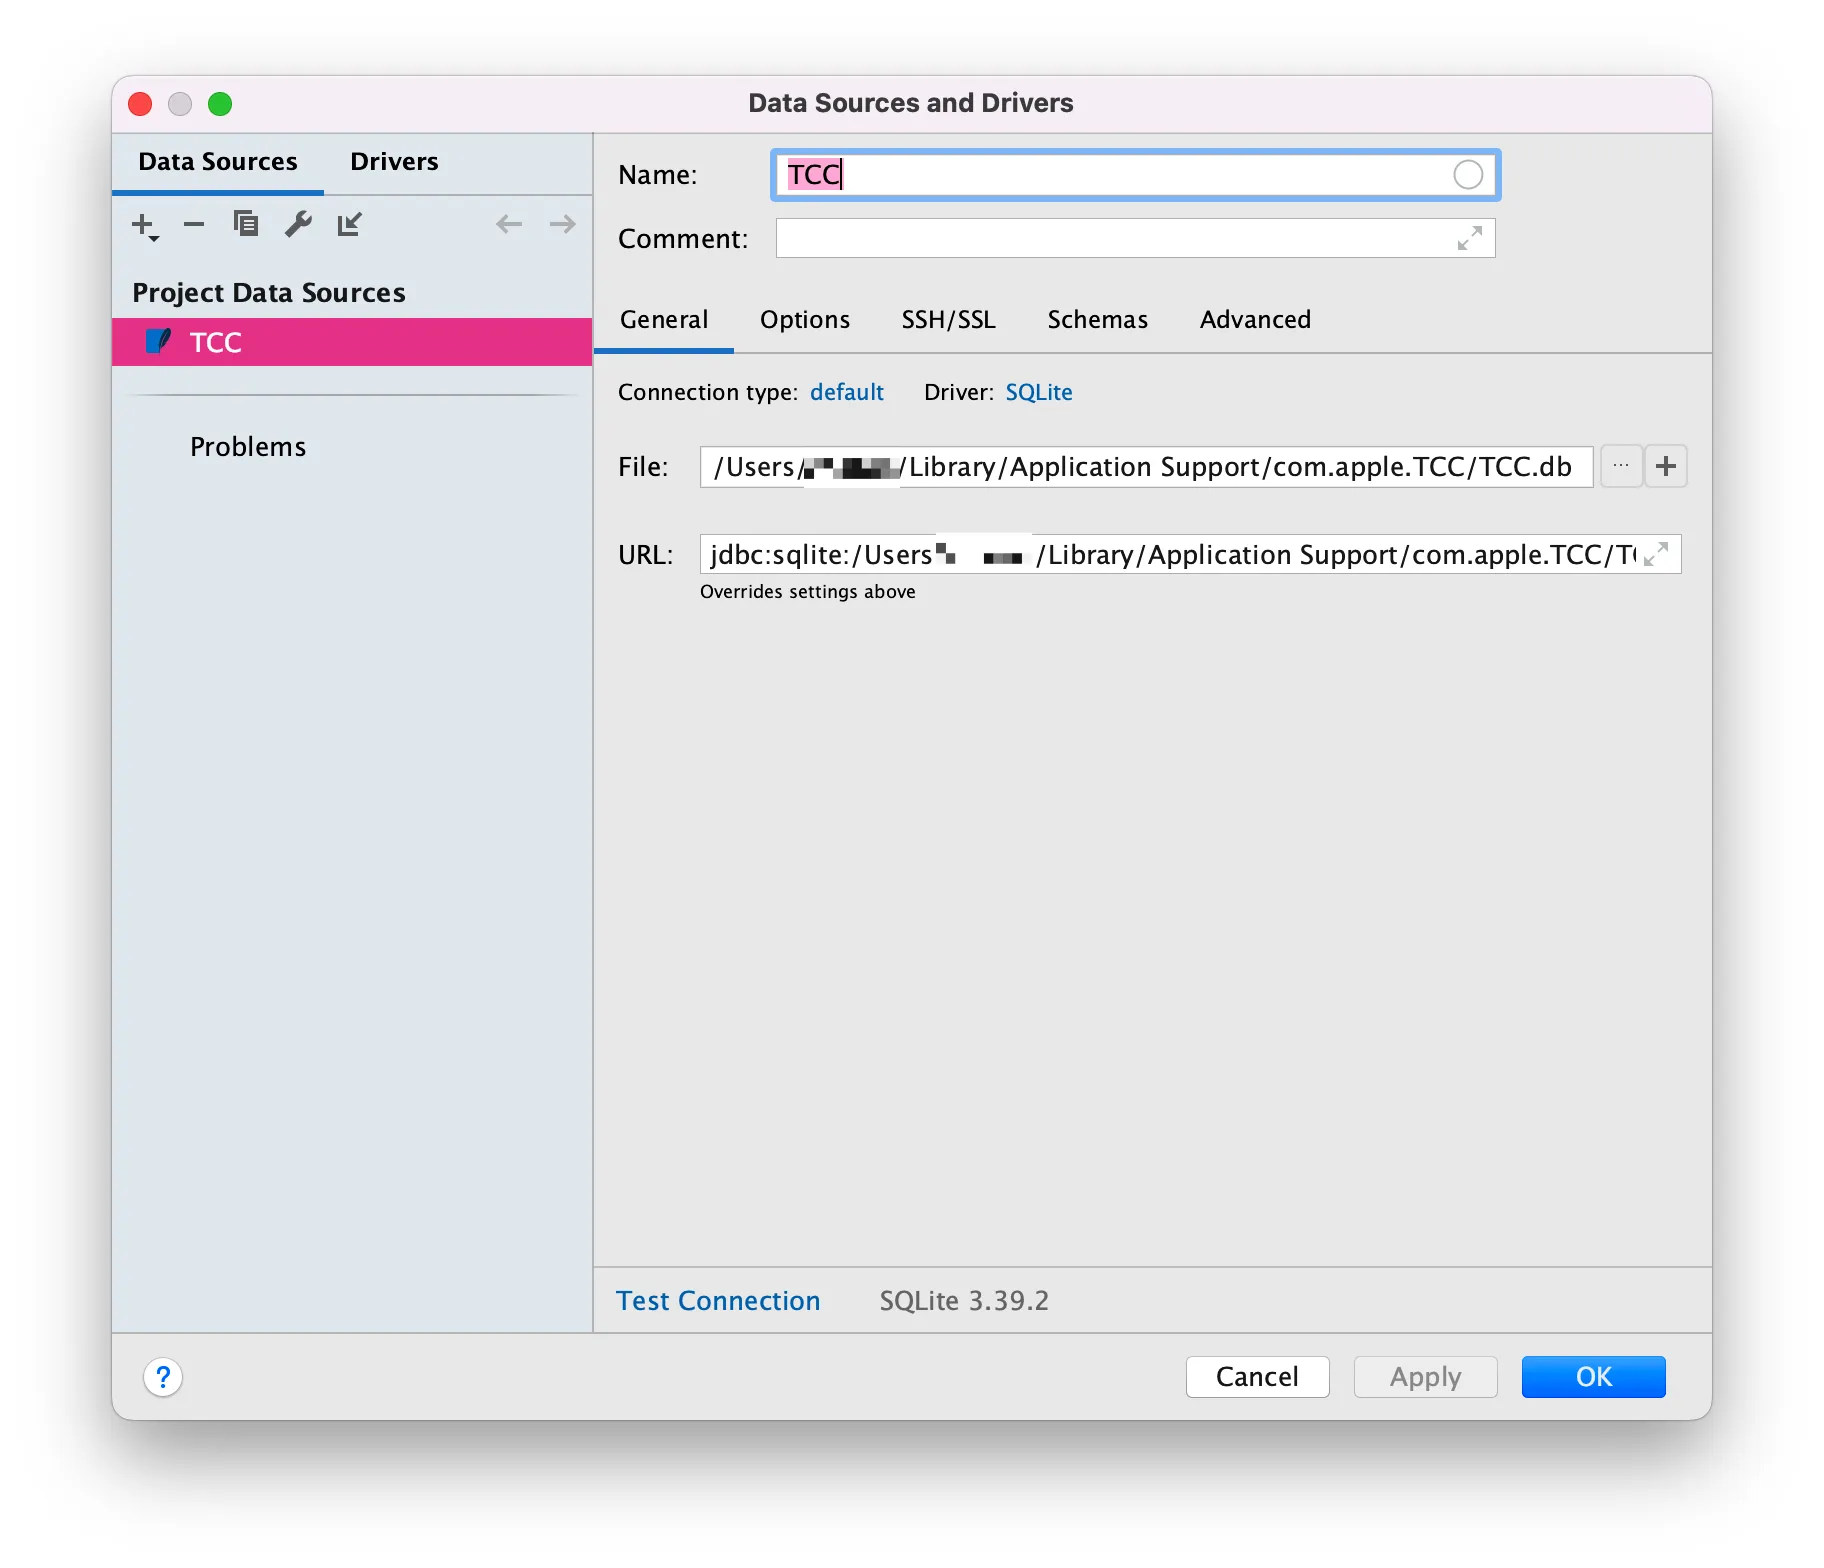Open the SQLite driver link
Screen dimensions: 1824x1568
point(1039,392)
